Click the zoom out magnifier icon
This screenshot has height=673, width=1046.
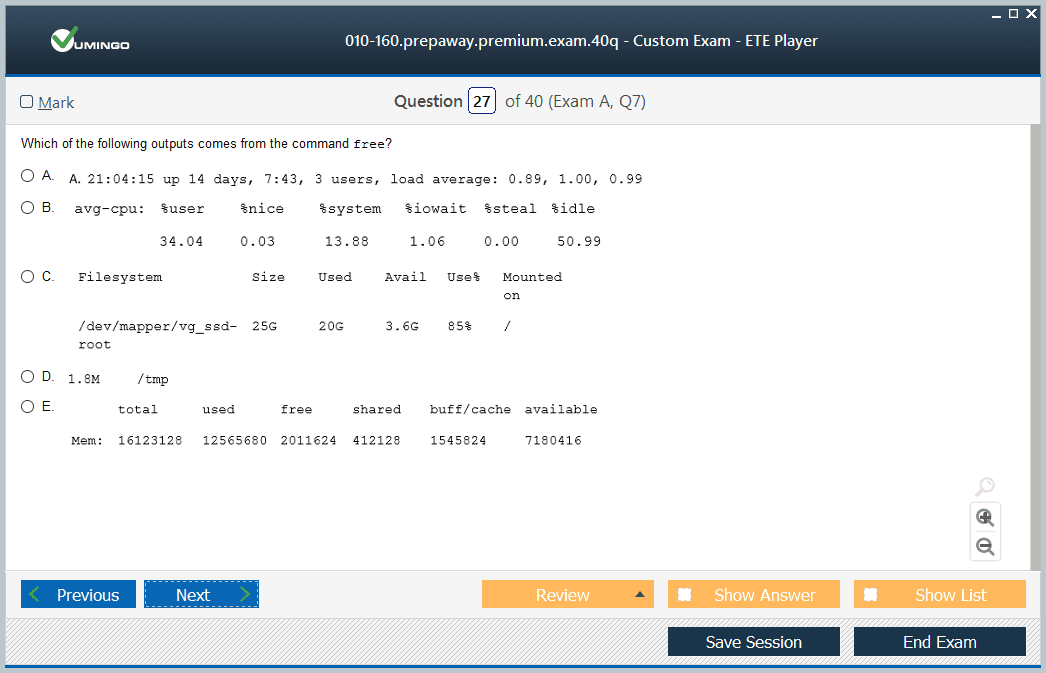(985, 546)
